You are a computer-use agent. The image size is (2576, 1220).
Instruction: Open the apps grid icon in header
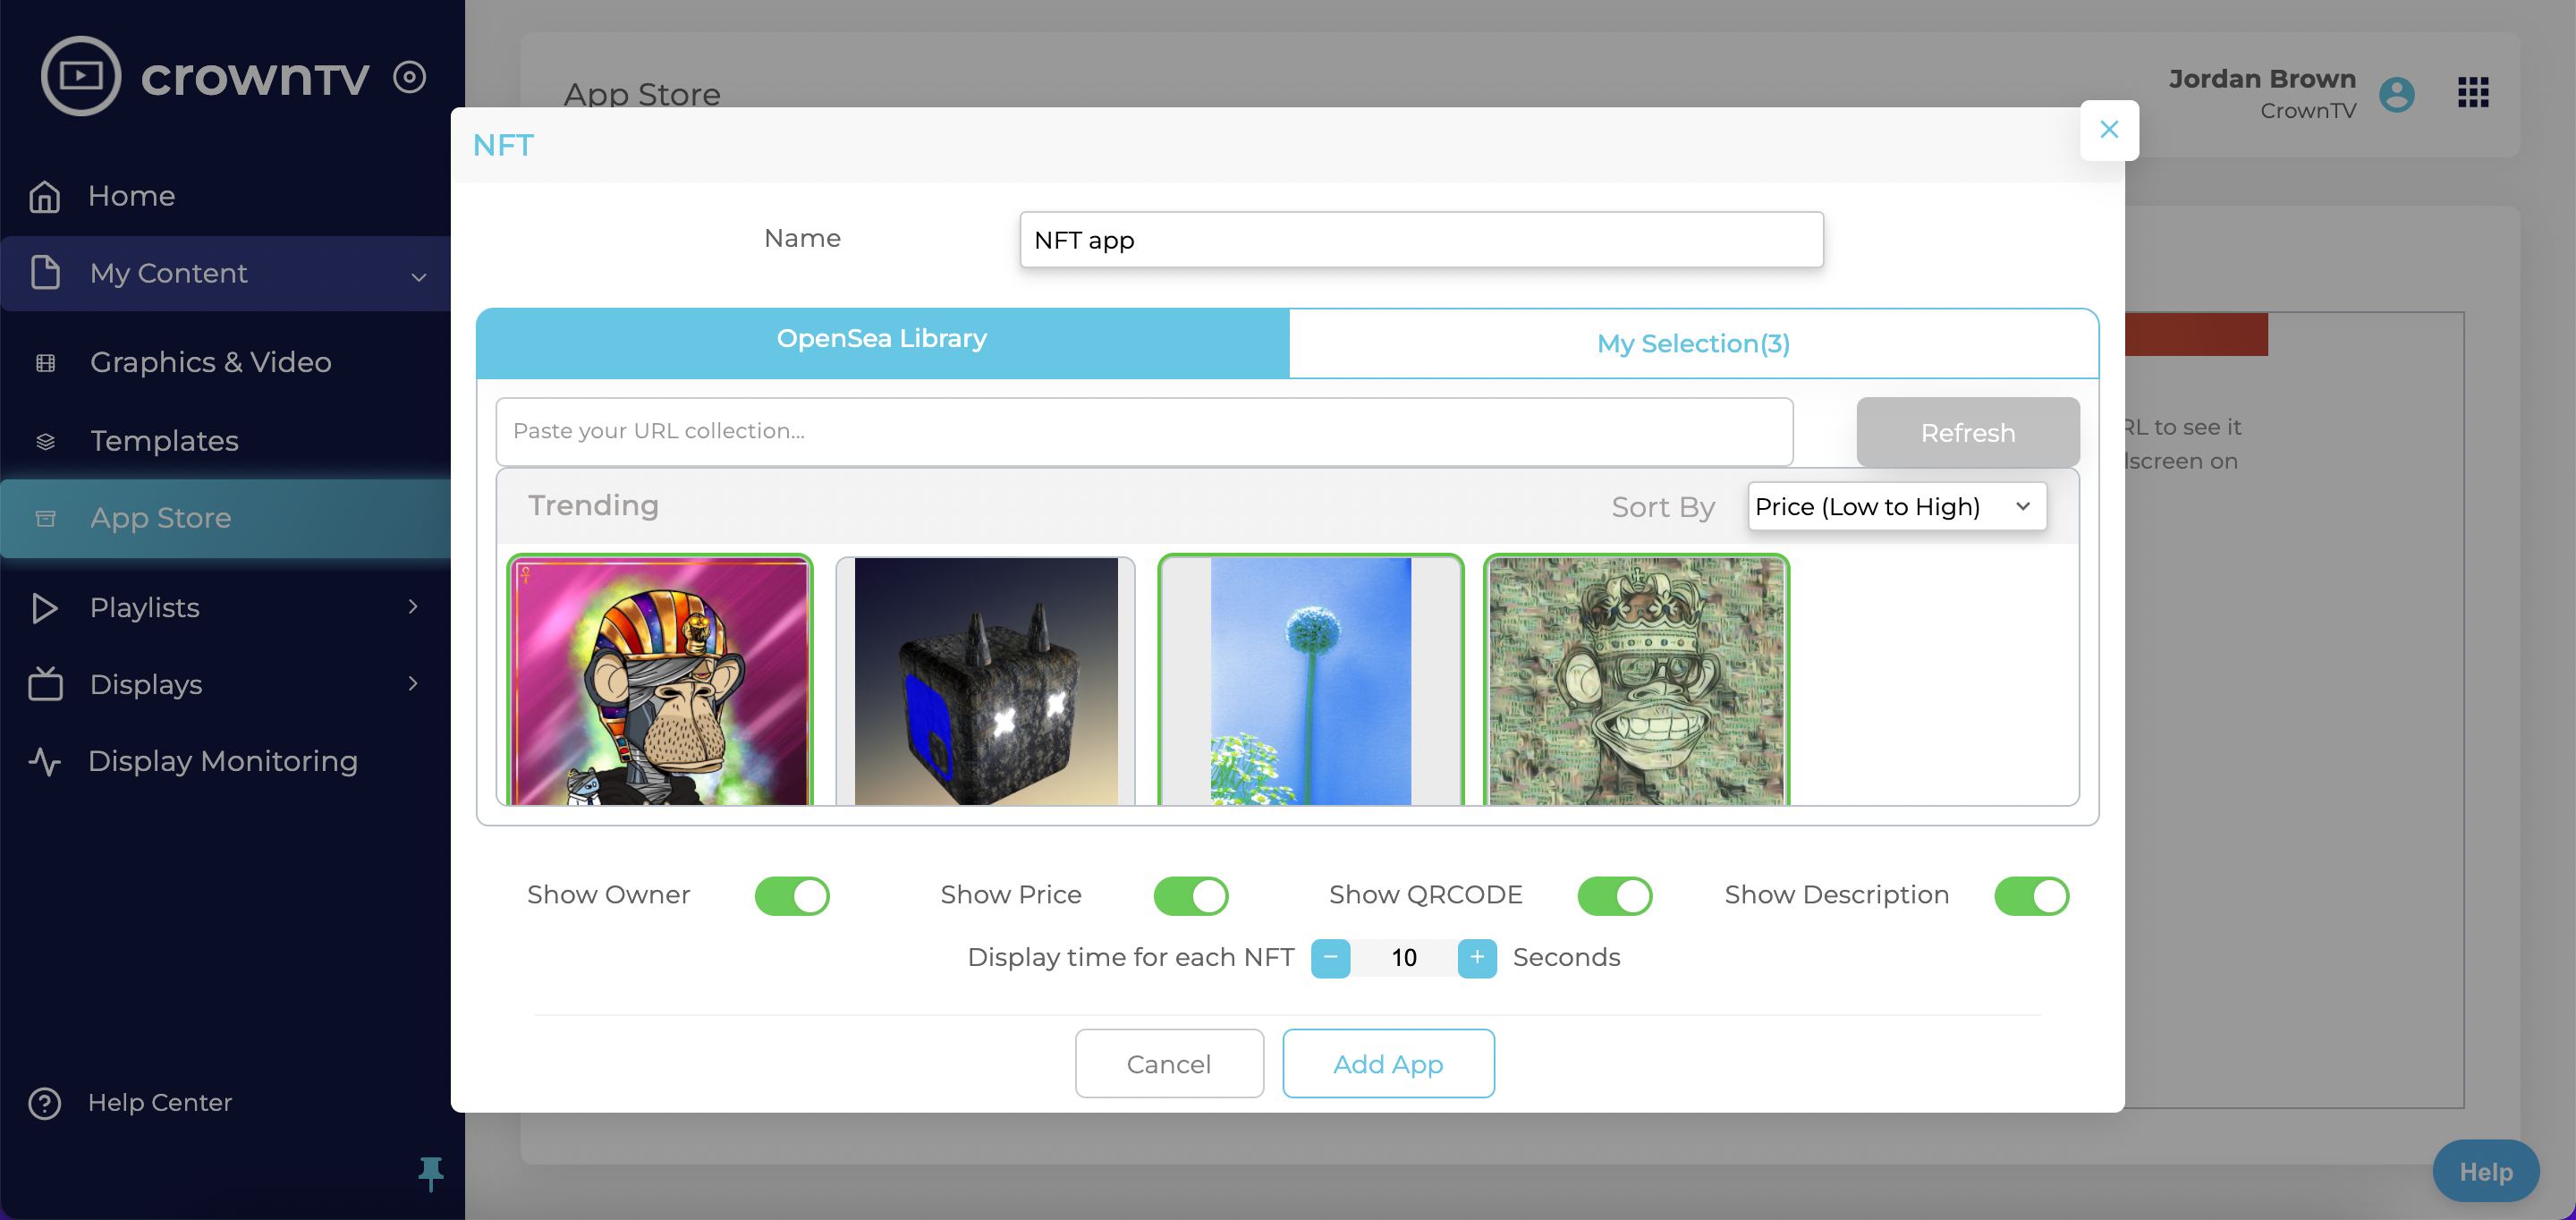coord(2473,93)
